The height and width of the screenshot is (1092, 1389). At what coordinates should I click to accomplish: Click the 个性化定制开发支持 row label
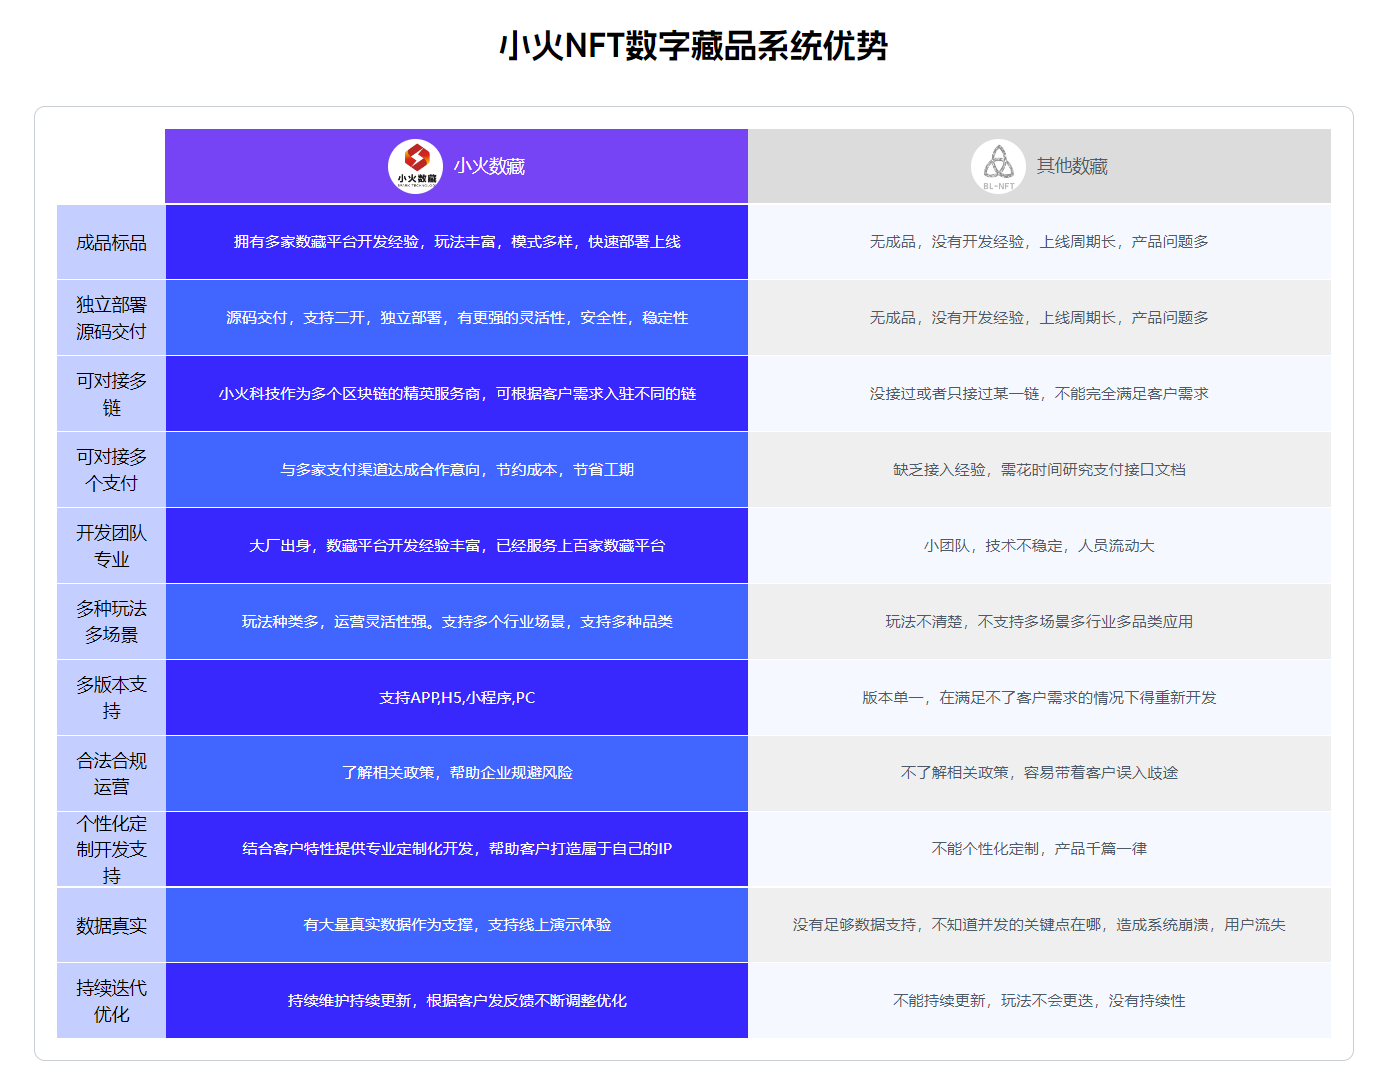pos(111,849)
